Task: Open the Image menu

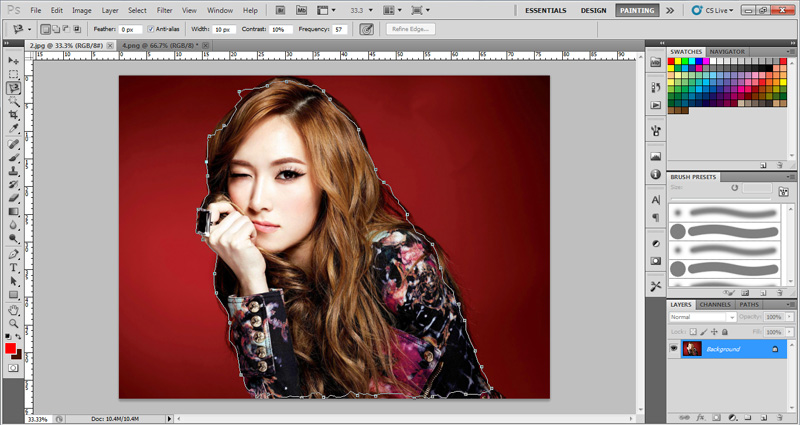Action: pyautogui.click(x=82, y=10)
